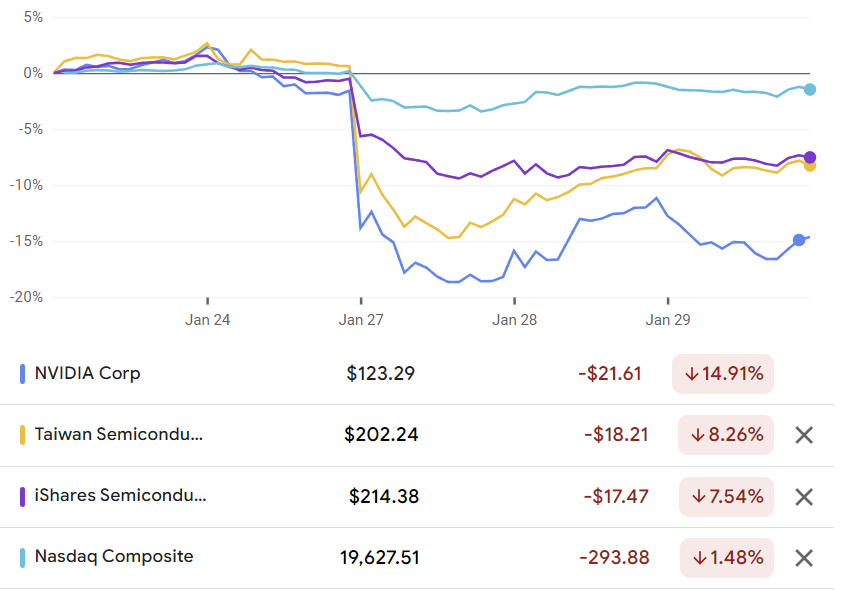
Task: Remove Taiwan Semiconductor from the comparison
Action: (804, 435)
